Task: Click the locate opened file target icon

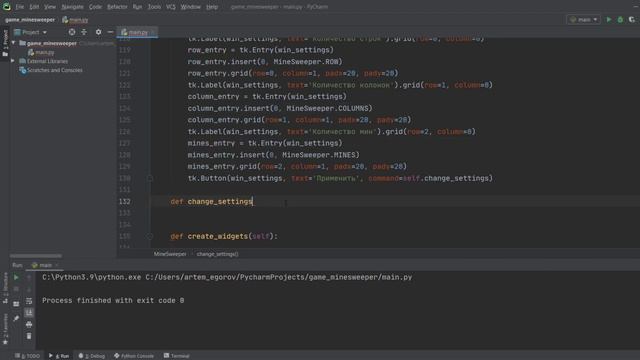Action: coord(72,32)
